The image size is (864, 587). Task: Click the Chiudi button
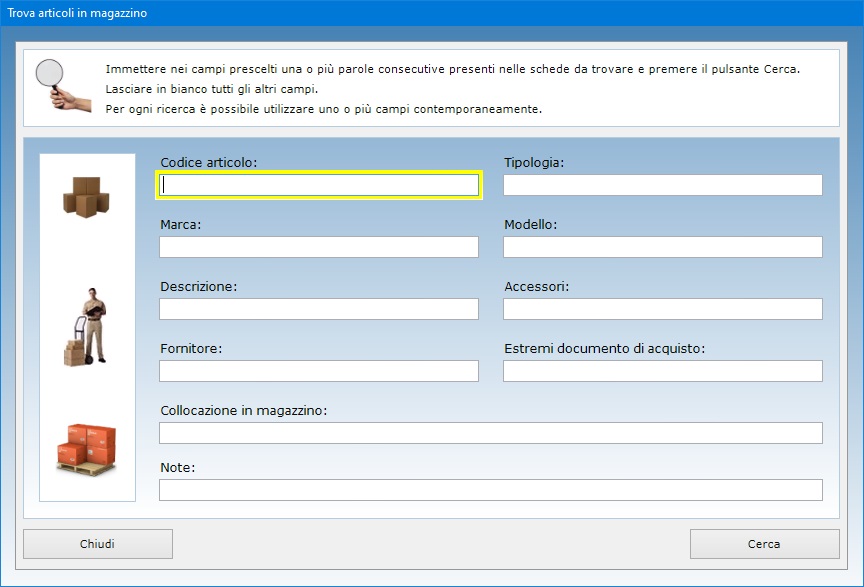pos(98,544)
